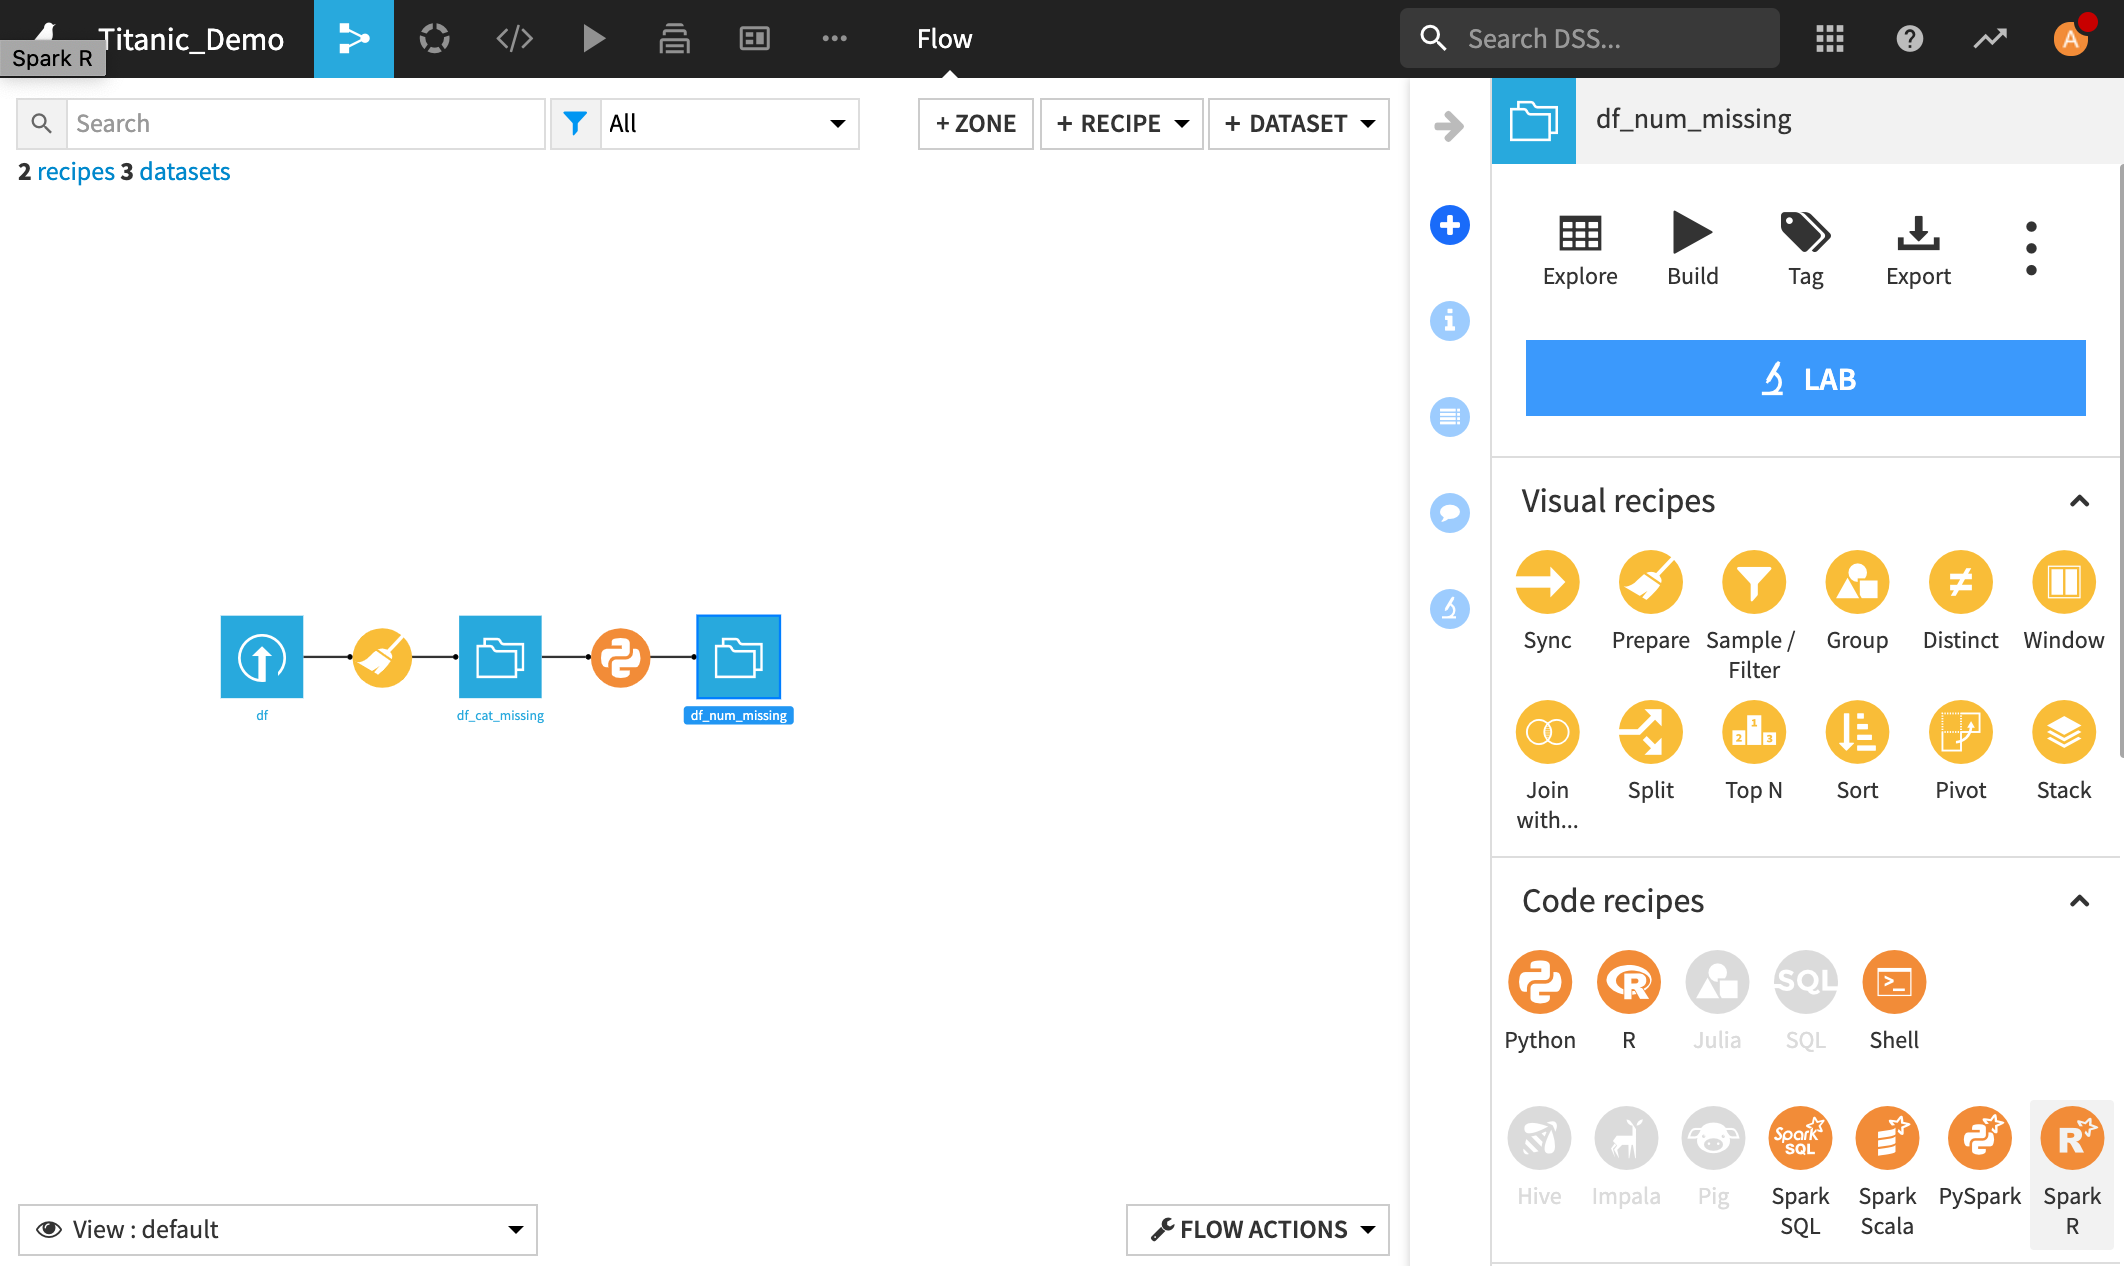This screenshot has width=2124, height=1266.
Task: Select the Window visual recipe
Action: (2063, 583)
